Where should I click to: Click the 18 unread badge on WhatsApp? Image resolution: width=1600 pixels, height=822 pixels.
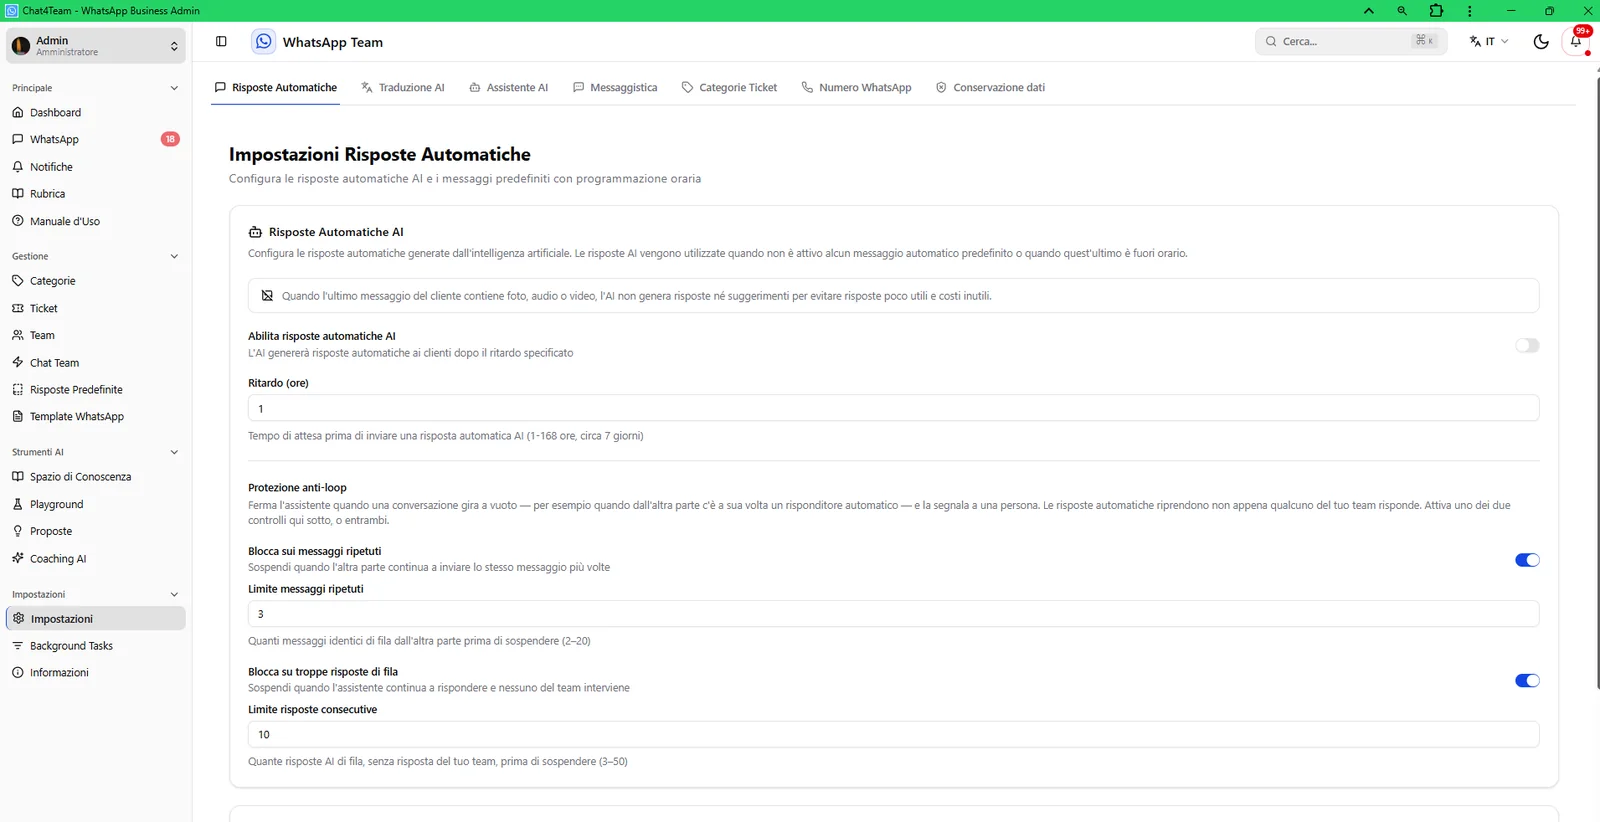tap(170, 139)
